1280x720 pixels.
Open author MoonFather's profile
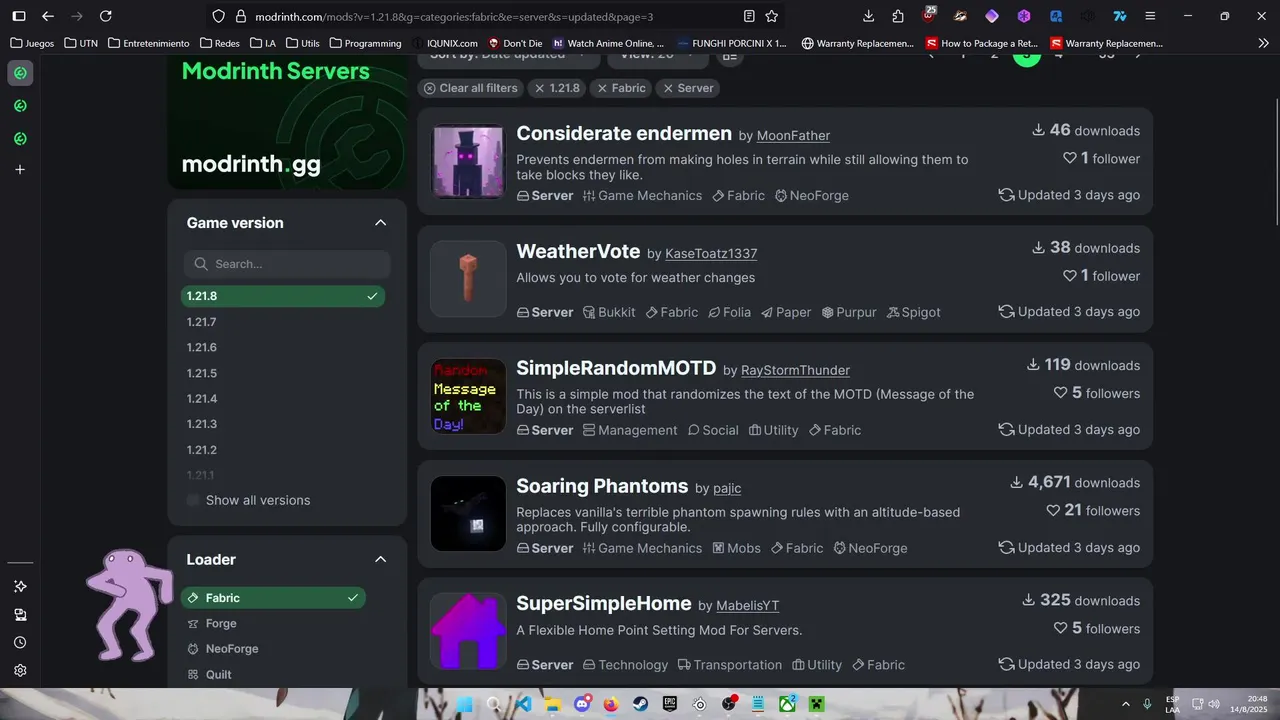coord(793,136)
